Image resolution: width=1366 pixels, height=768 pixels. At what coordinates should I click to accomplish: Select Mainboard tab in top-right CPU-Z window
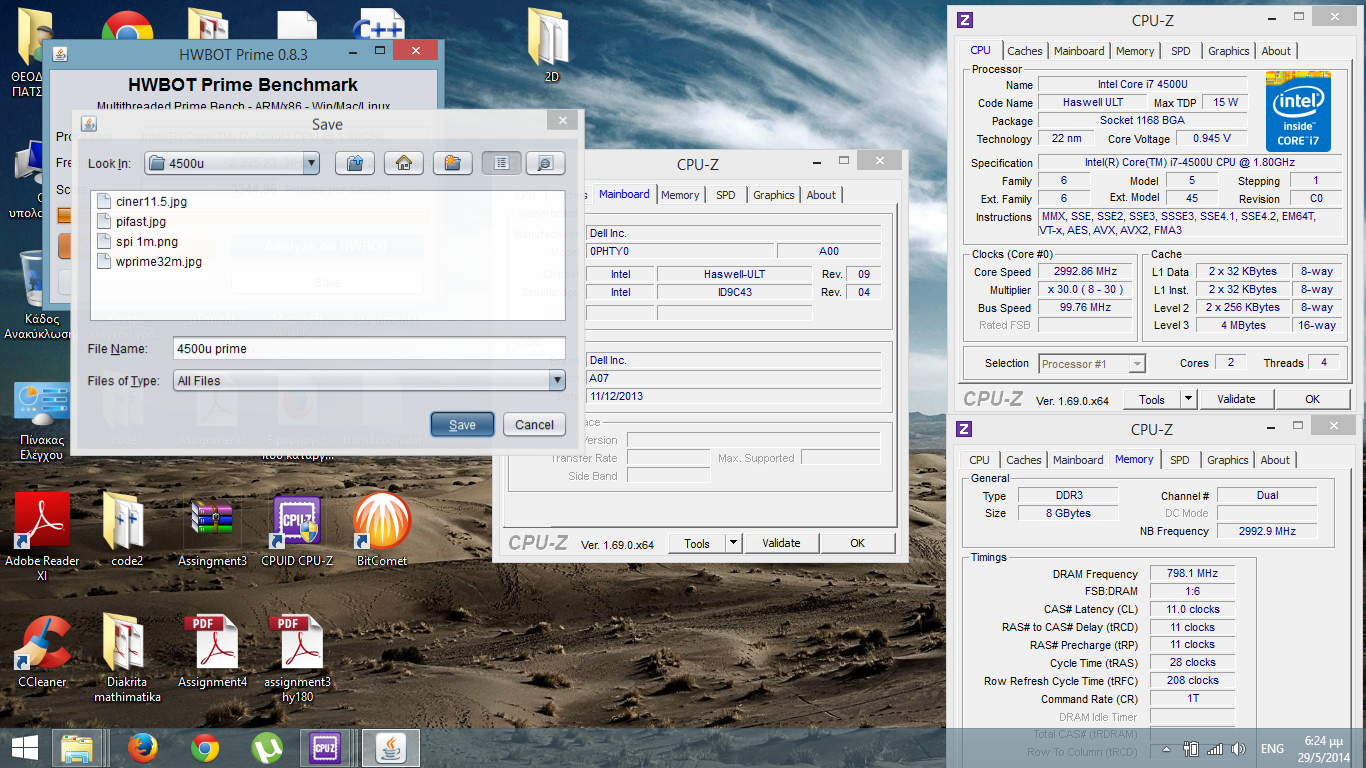1079,51
